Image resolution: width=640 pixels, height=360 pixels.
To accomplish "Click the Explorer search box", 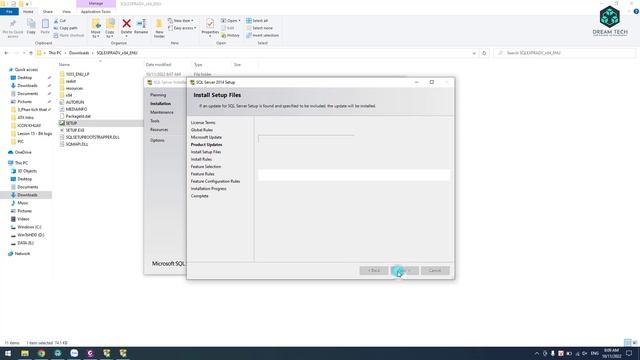I will (565, 53).
